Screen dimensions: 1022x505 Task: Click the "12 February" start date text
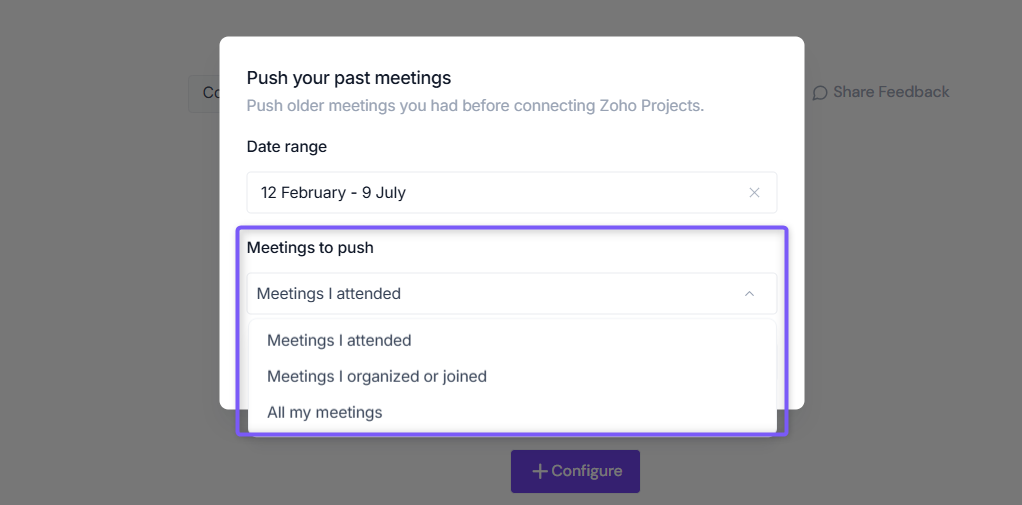pyautogui.click(x=304, y=193)
